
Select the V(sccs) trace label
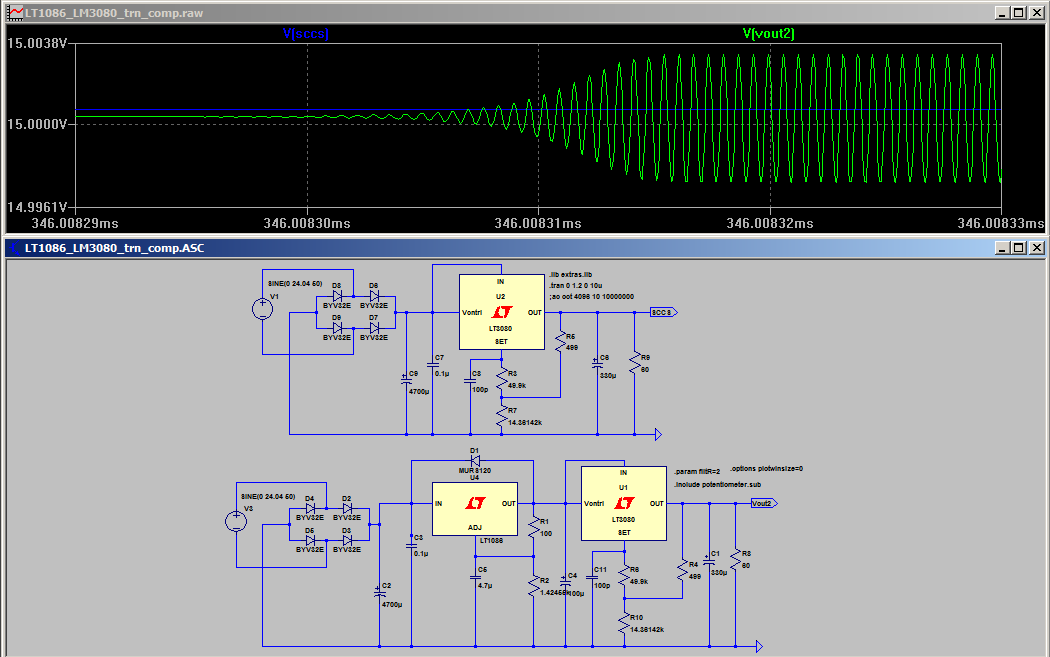[x=305, y=33]
